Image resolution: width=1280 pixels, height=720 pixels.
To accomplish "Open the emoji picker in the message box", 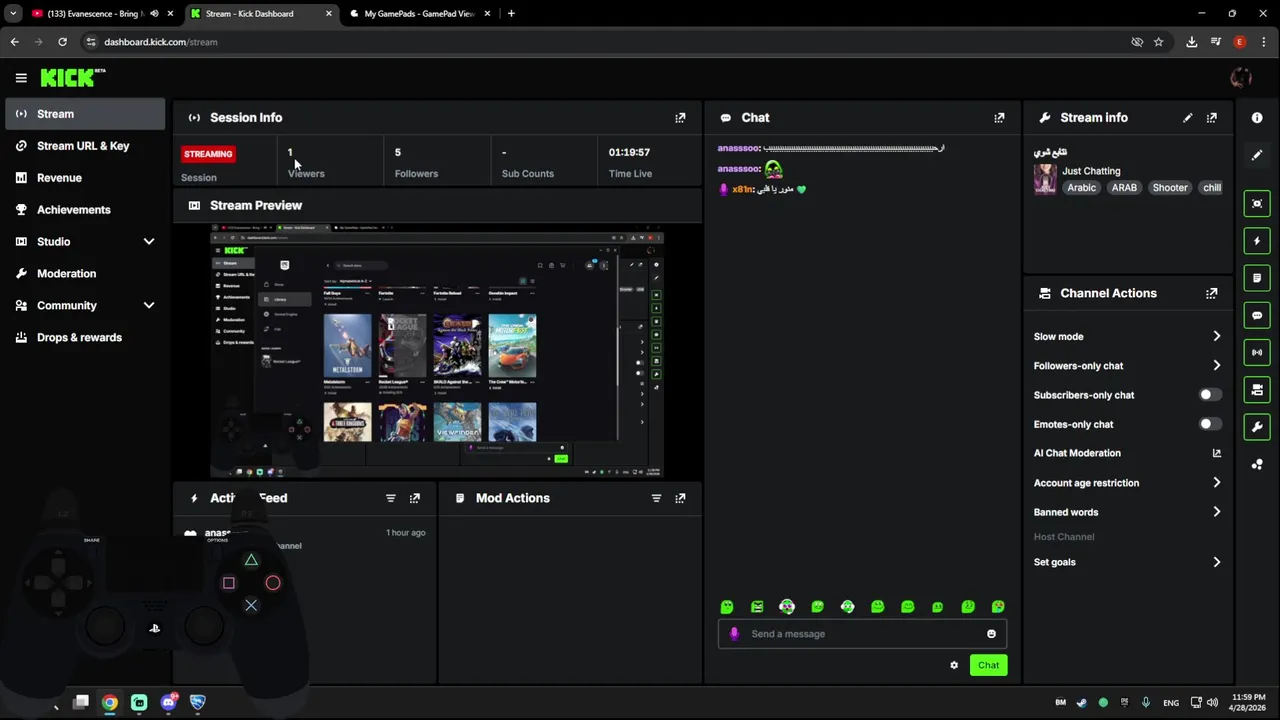I will coord(991,634).
